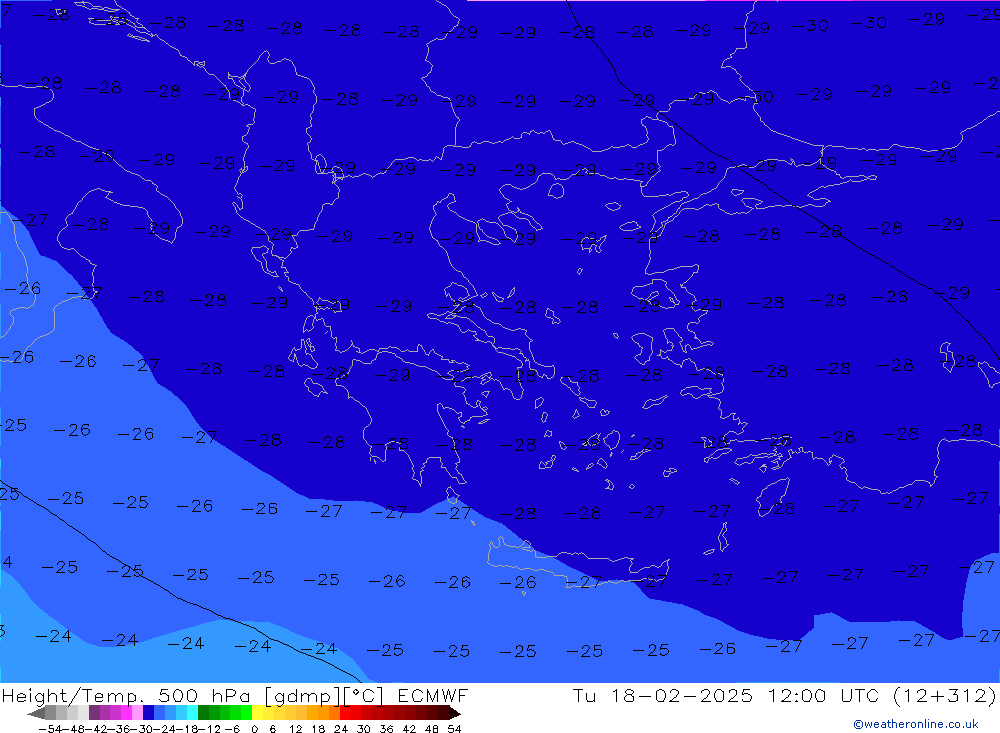This screenshot has width=1000, height=733.
Task: Click the '12:00 UTC' valid time
Action: [x=823, y=695]
